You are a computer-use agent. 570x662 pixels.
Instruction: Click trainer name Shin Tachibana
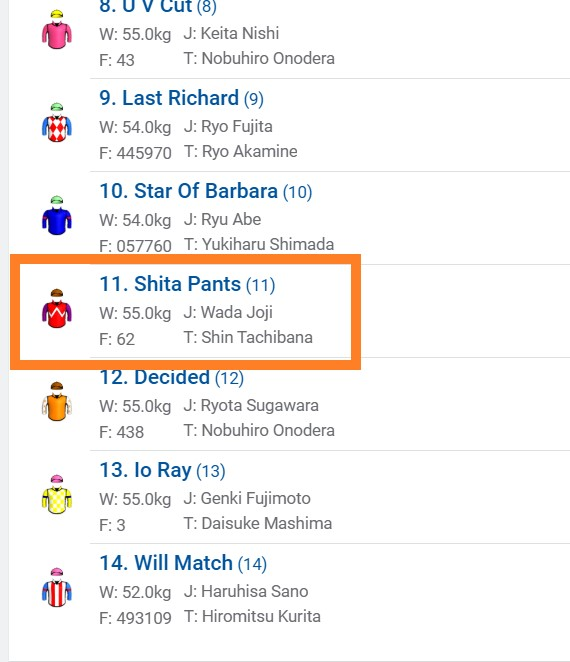pyautogui.click(x=257, y=337)
